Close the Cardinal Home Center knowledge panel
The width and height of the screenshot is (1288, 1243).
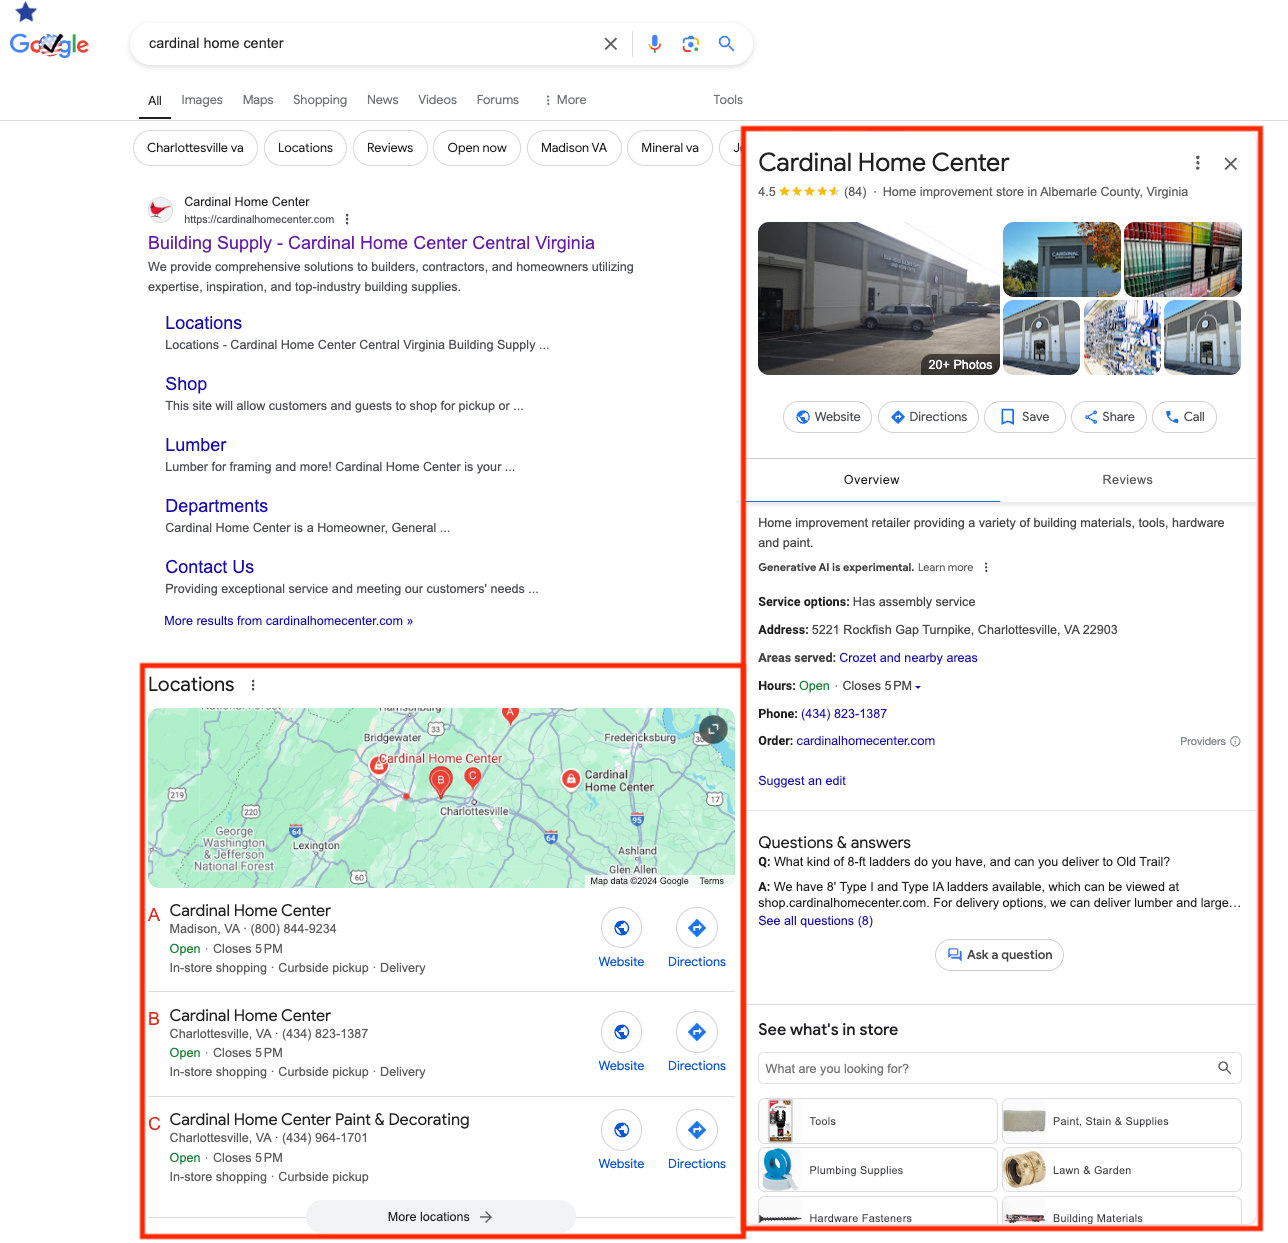pos(1231,164)
